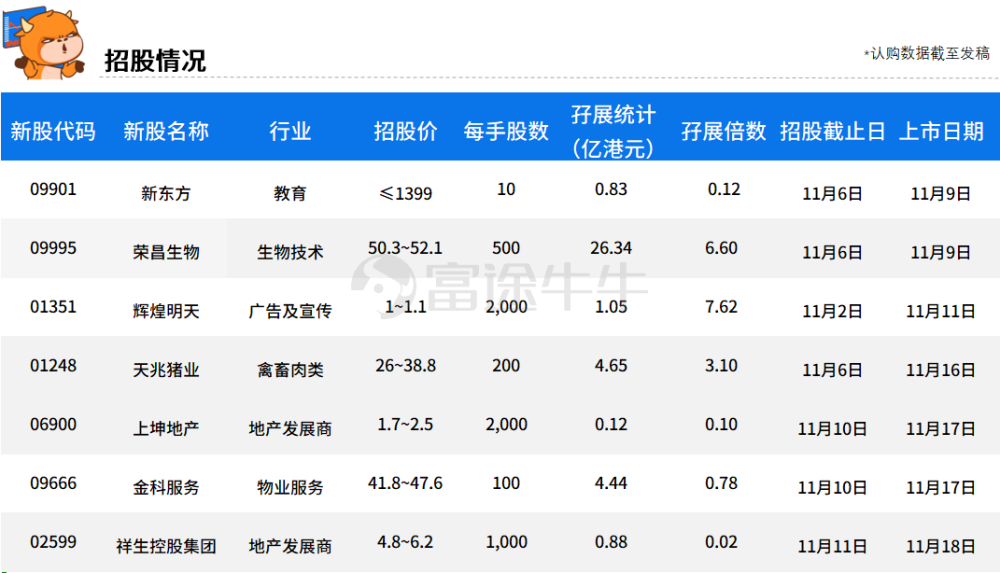Click margin amount 4.44
The height and width of the screenshot is (573, 1000).
click(611, 483)
